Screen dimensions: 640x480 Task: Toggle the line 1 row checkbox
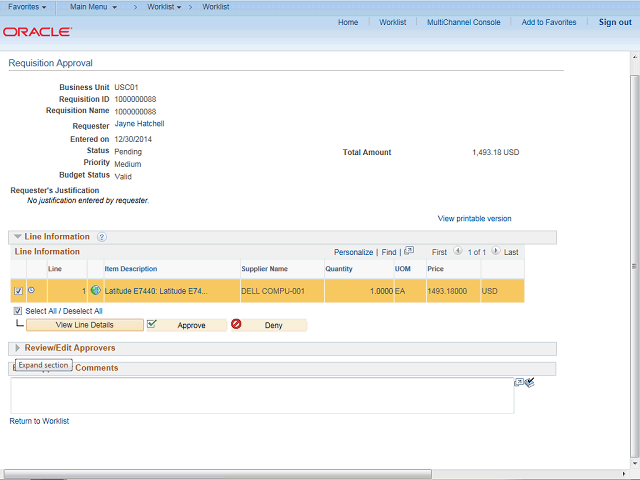click(18, 291)
